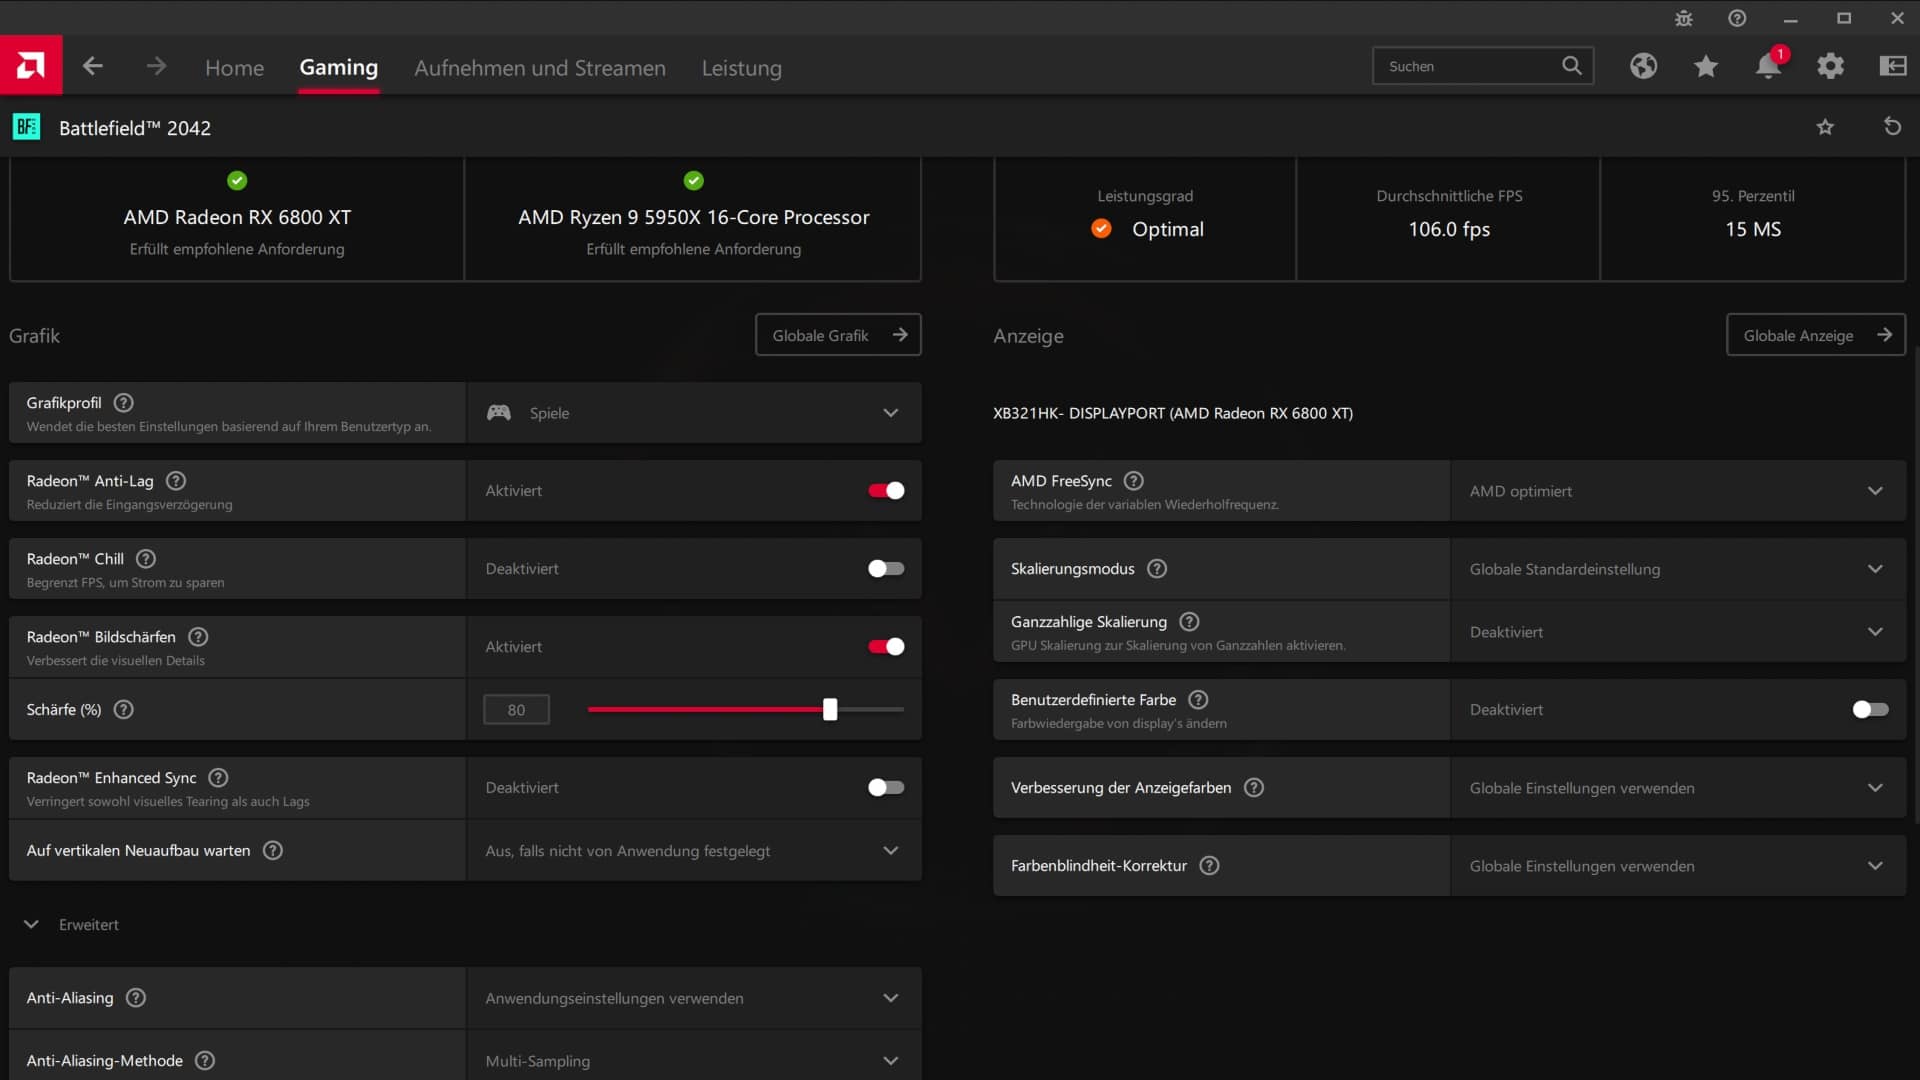Show help for Anti-Aliasing-Methode

(x=205, y=1060)
